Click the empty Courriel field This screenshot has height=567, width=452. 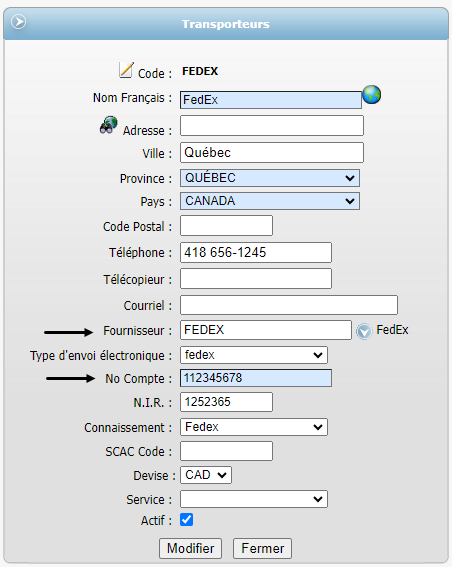click(289, 305)
